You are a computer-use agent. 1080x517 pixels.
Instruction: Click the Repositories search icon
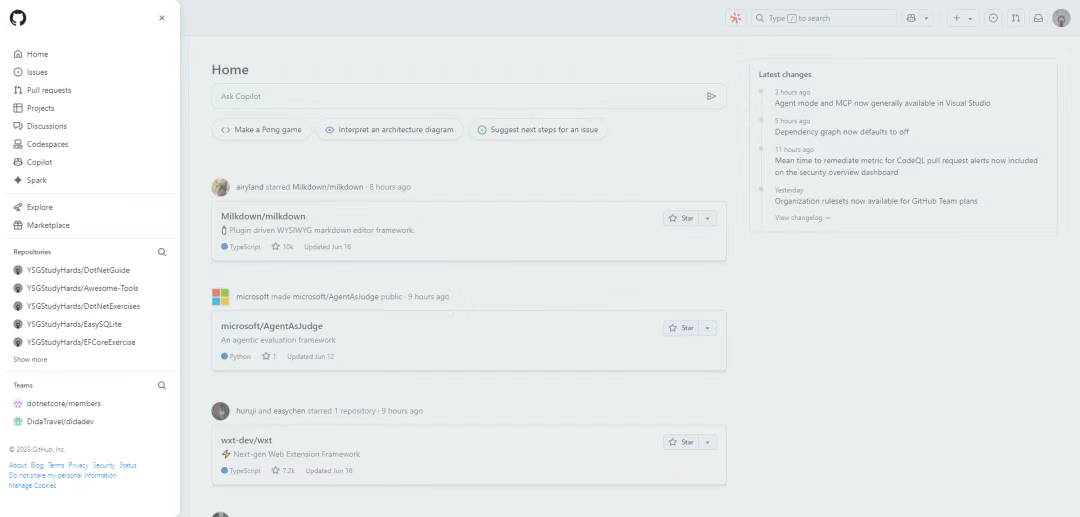[x=162, y=252]
